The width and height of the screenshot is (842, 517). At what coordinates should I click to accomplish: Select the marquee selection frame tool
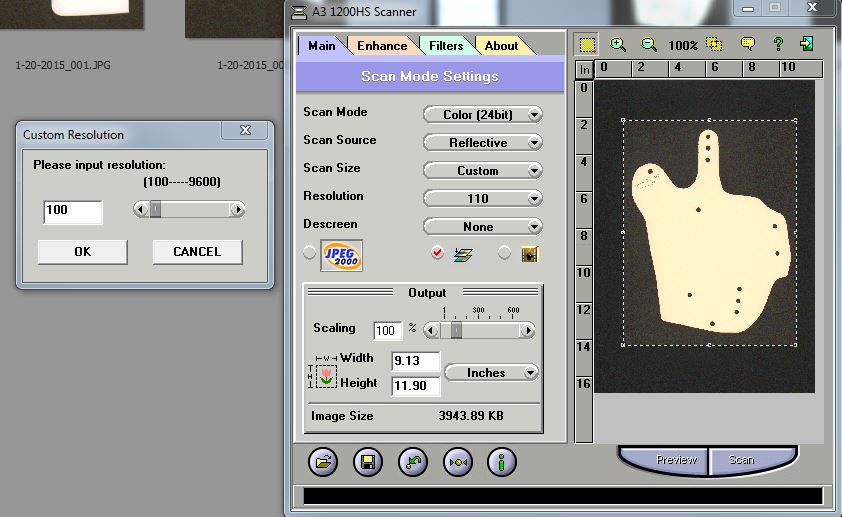(587, 45)
